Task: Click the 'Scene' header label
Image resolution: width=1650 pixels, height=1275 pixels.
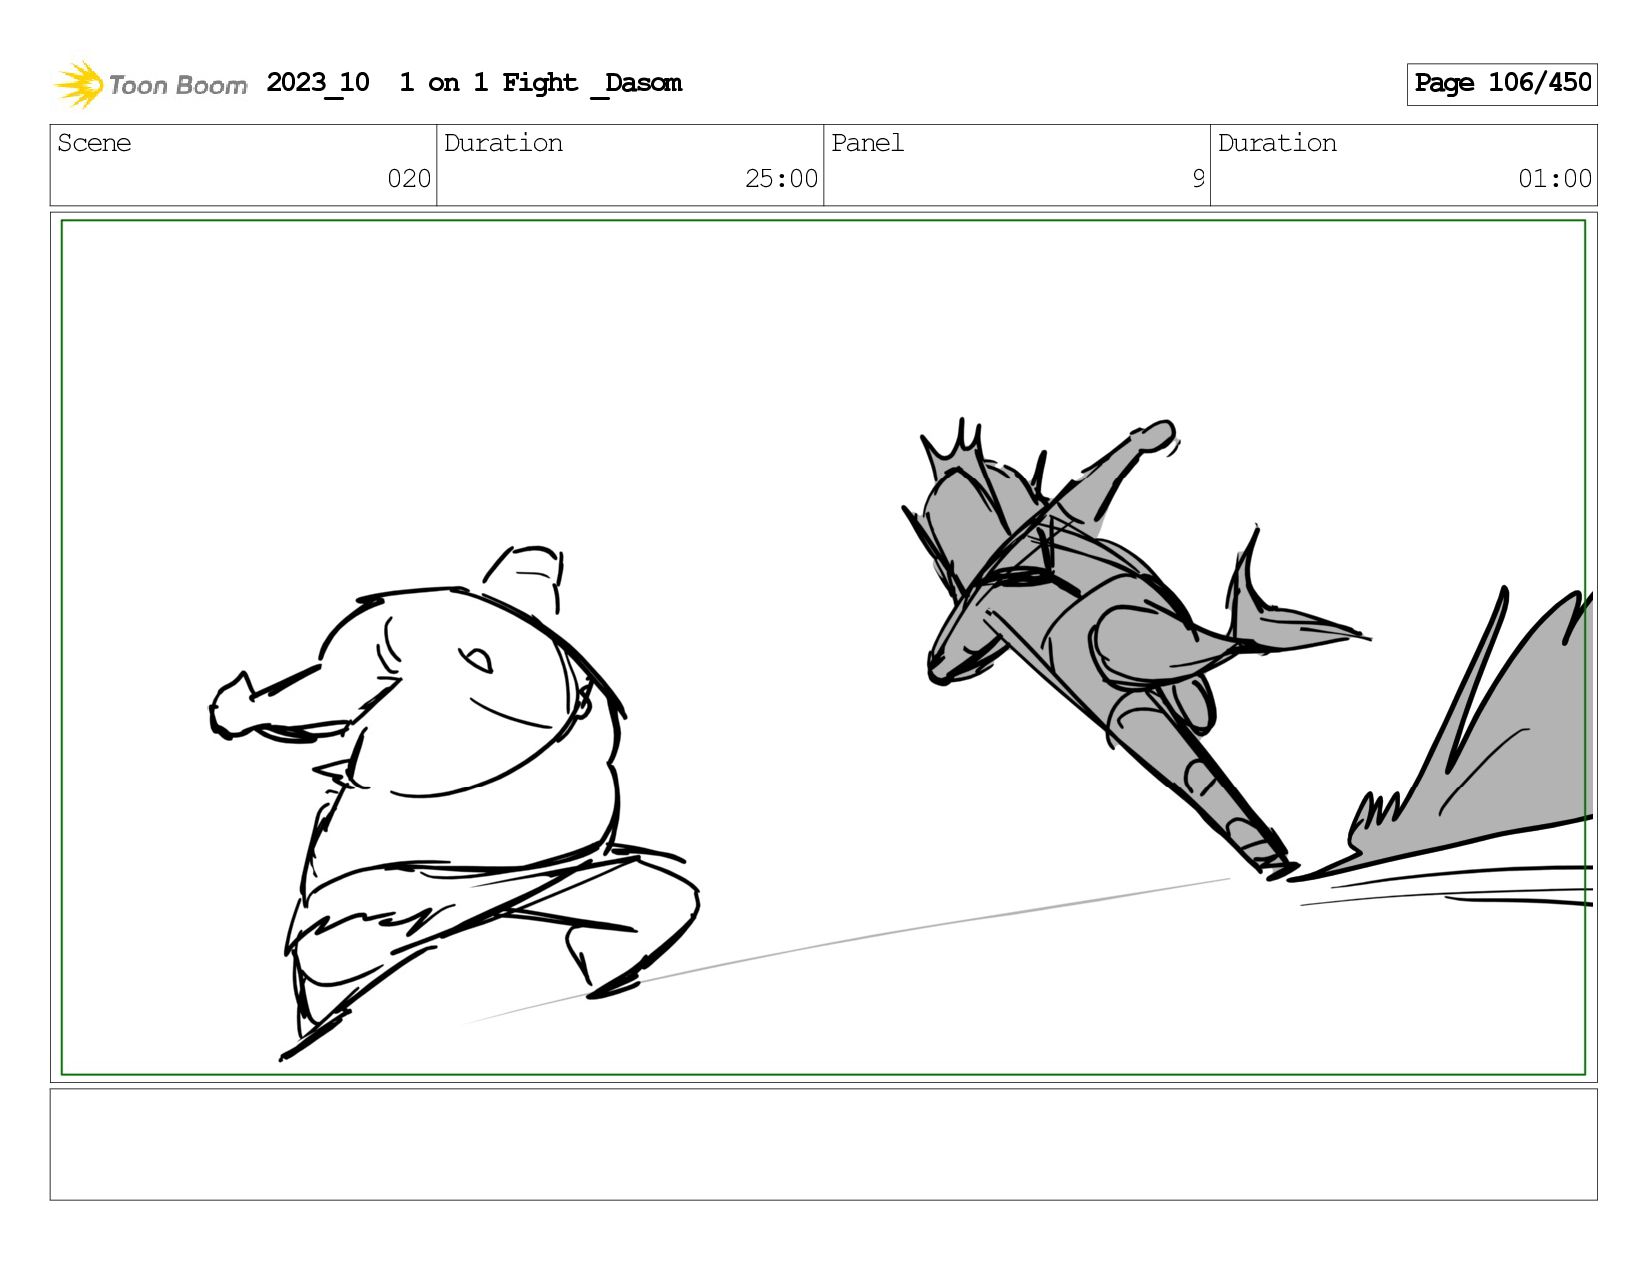Action: pos(94,143)
